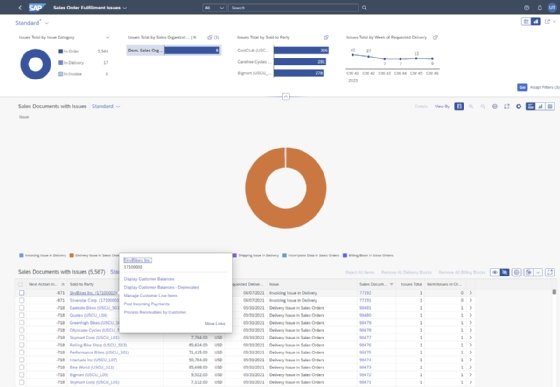Open the user avatar menu
This screenshot has height=387, width=560.
(x=552, y=7)
